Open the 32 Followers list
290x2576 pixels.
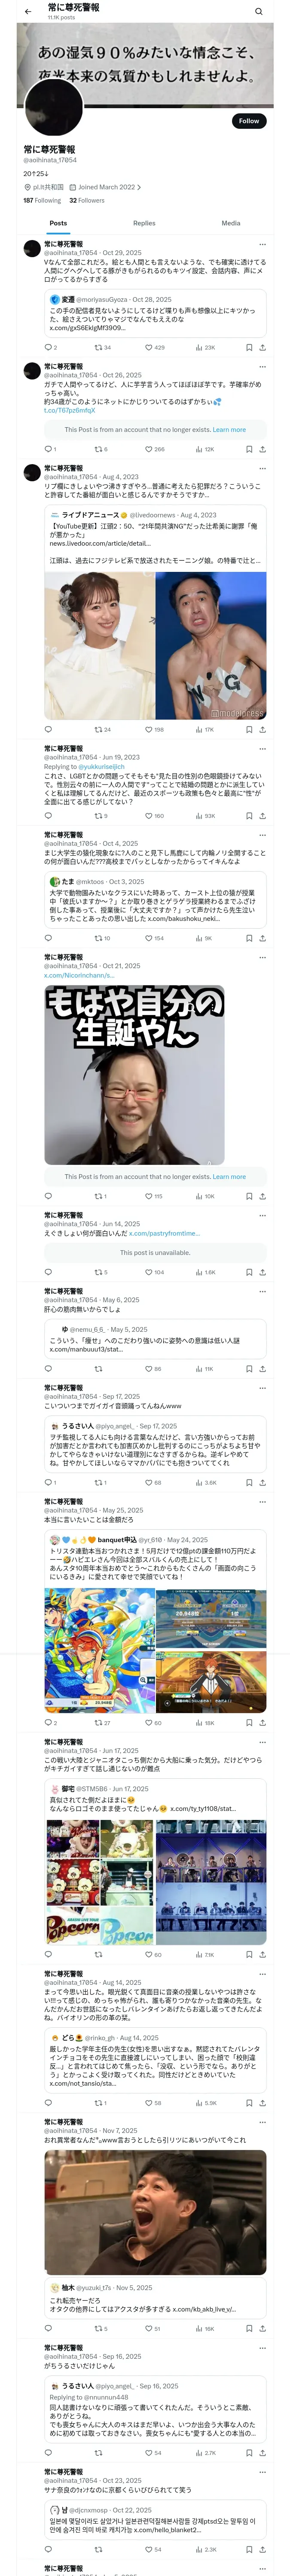point(87,200)
